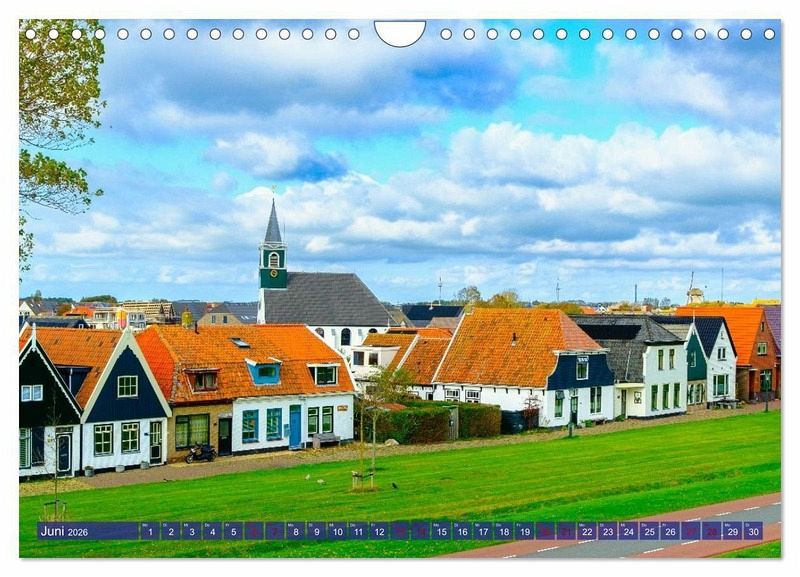Select date cell 17 in the calendar strip
Image resolution: width=800 pixels, height=577 pixels.
pyautogui.click(x=483, y=531)
